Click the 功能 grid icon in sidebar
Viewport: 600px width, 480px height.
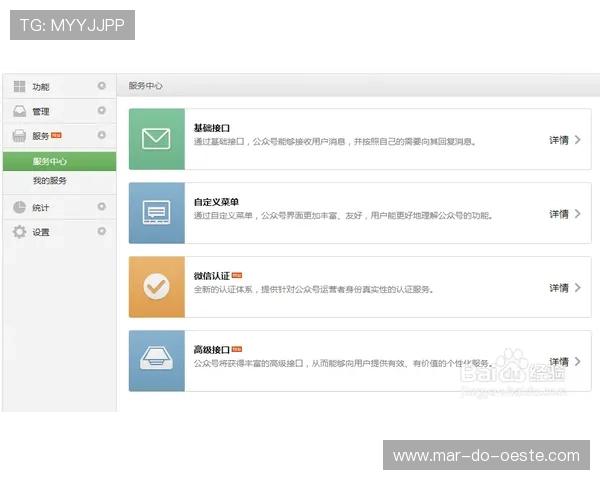19,87
